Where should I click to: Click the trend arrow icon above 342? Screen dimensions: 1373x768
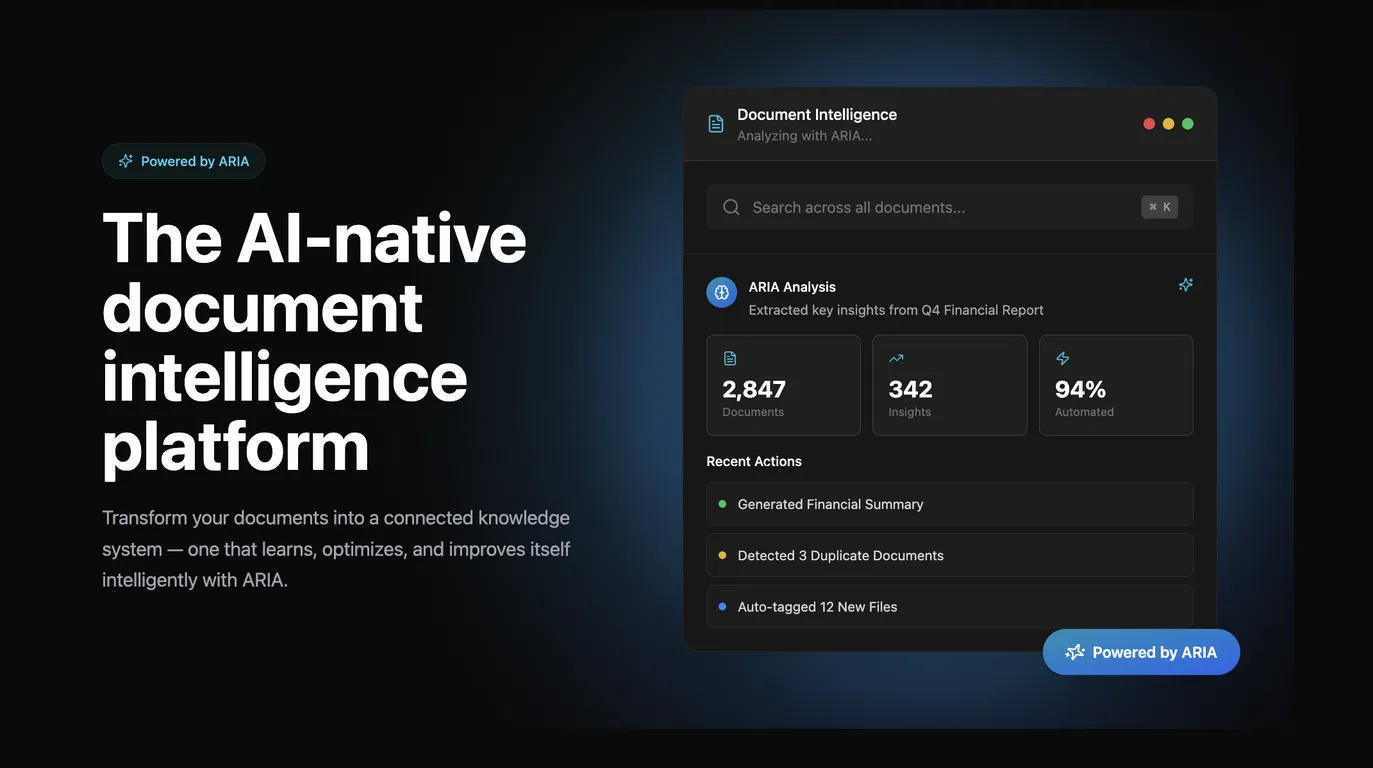[x=896, y=358]
